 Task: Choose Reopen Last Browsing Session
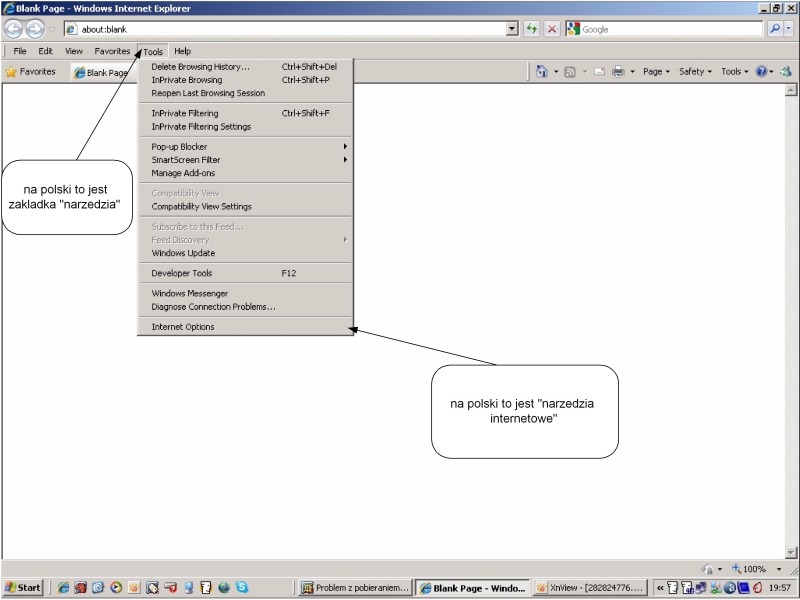click(x=245, y=93)
